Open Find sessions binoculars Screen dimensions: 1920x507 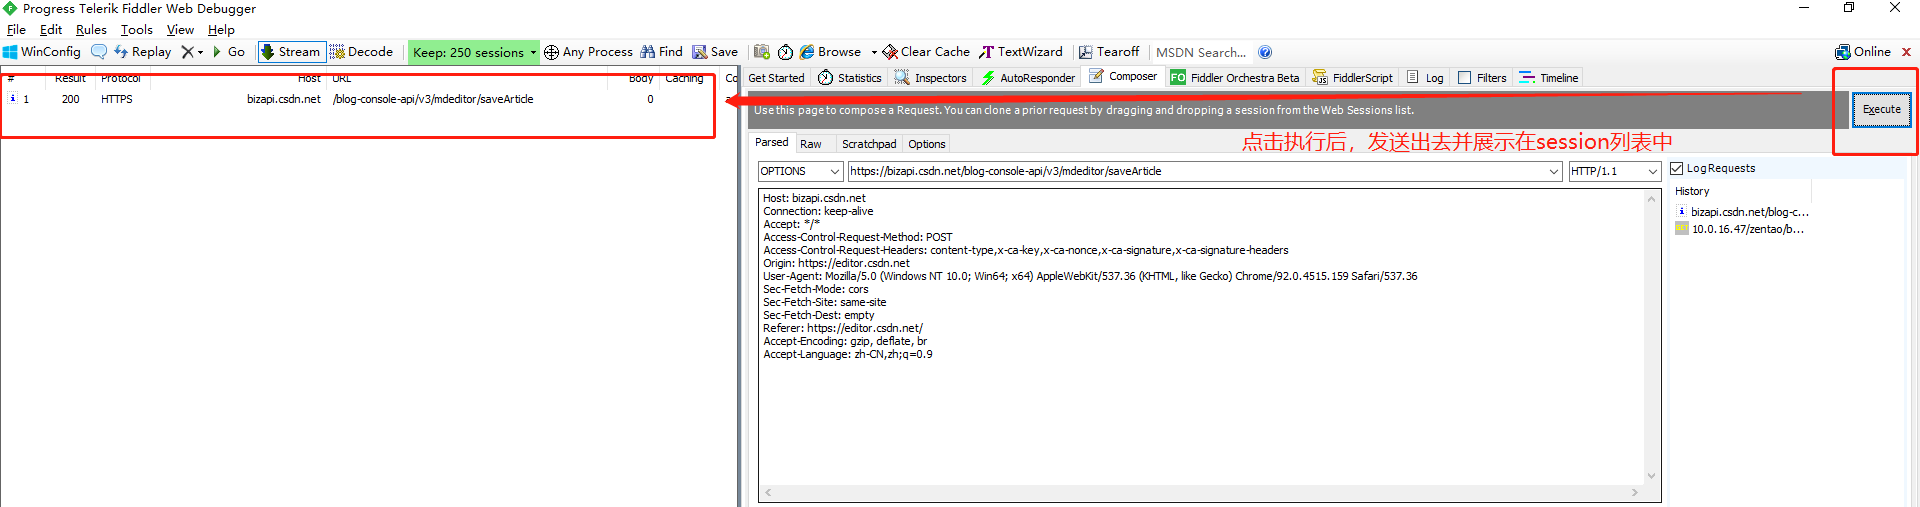pos(661,52)
